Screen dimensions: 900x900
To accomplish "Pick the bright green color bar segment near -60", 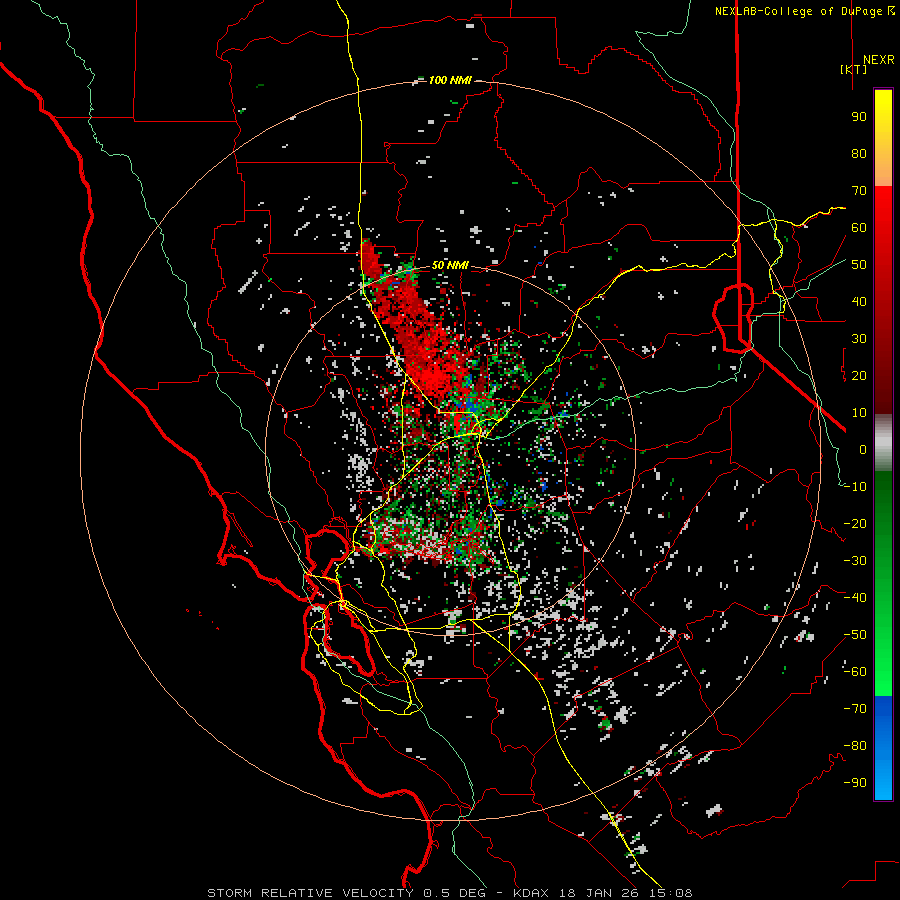I will pyautogui.click(x=883, y=672).
